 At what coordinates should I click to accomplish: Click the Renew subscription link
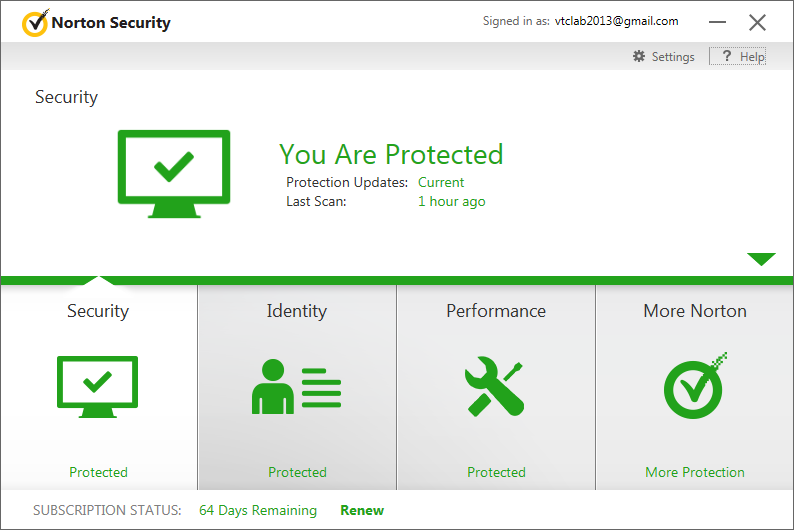tap(362, 510)
